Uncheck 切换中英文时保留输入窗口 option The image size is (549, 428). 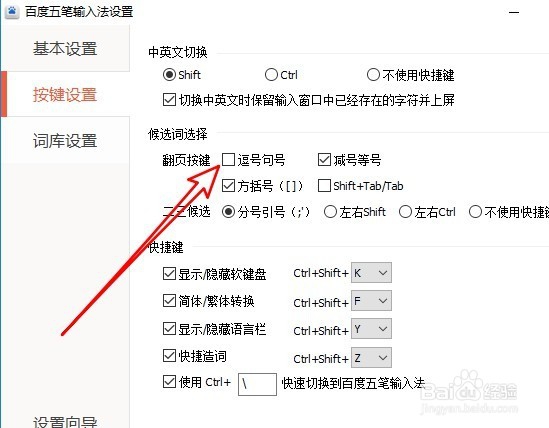169,100
